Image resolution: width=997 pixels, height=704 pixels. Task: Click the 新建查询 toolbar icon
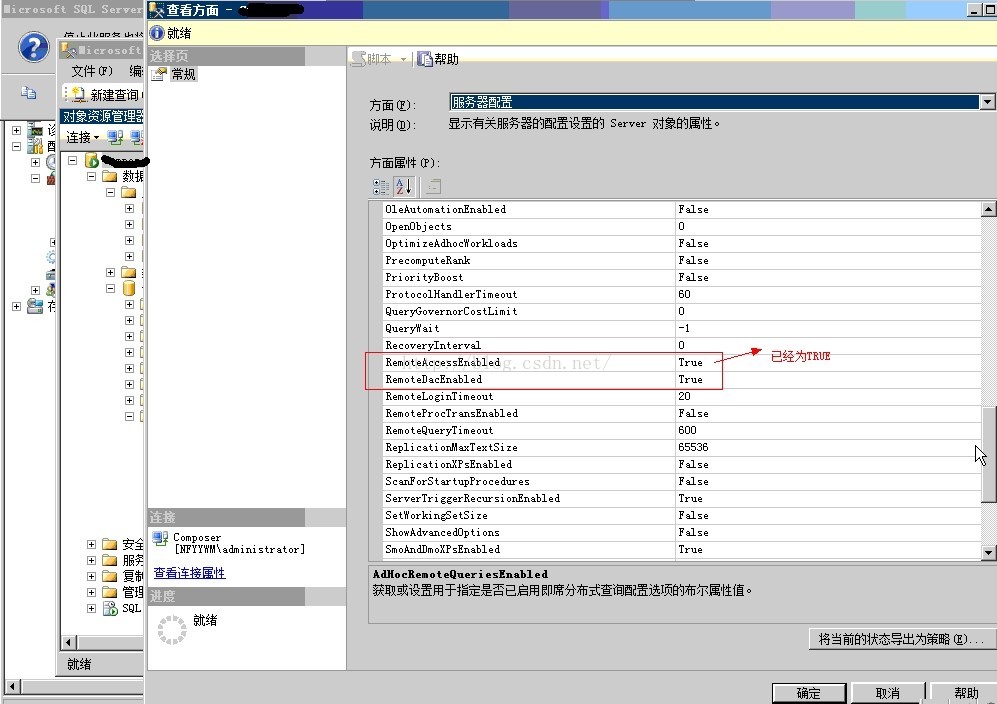[x=76, y=95]
